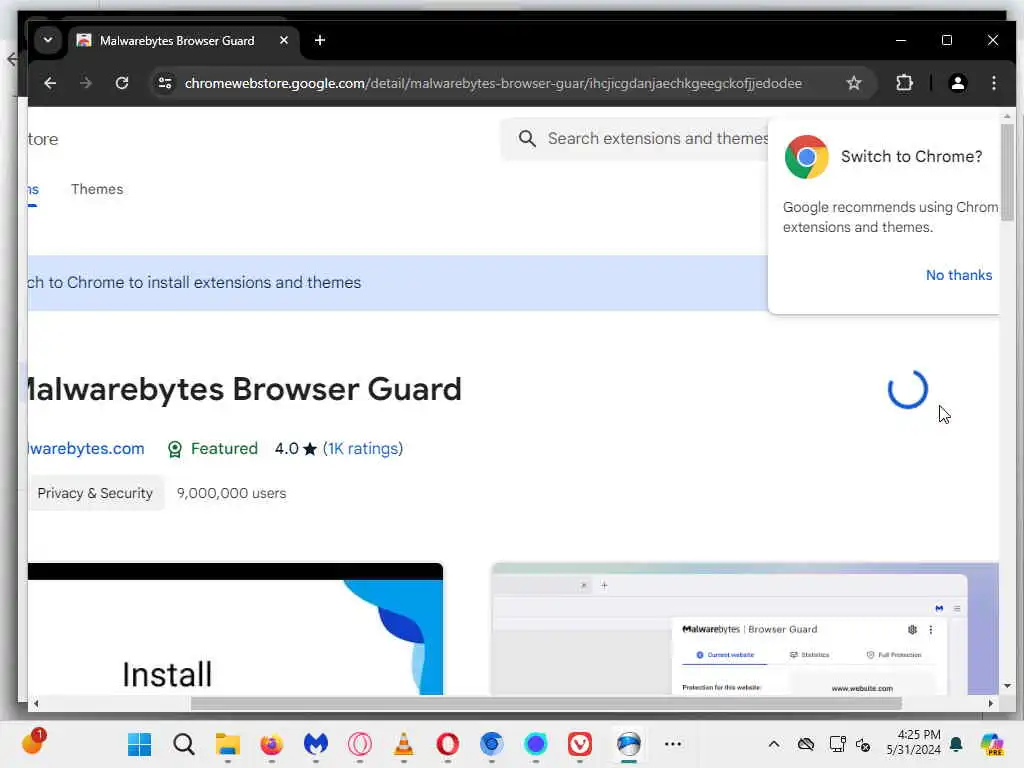
Task: Click the Featured badge
Action: coord(213,449)
